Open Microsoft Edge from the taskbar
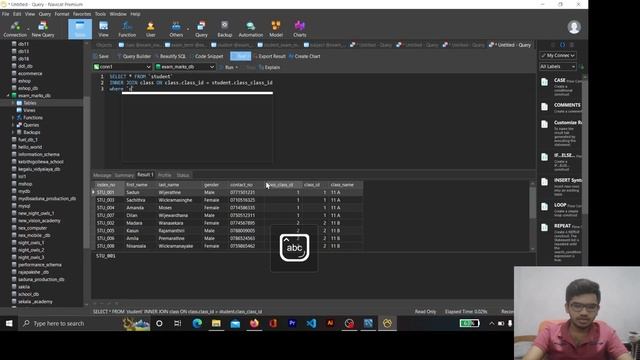 (197, 323)
